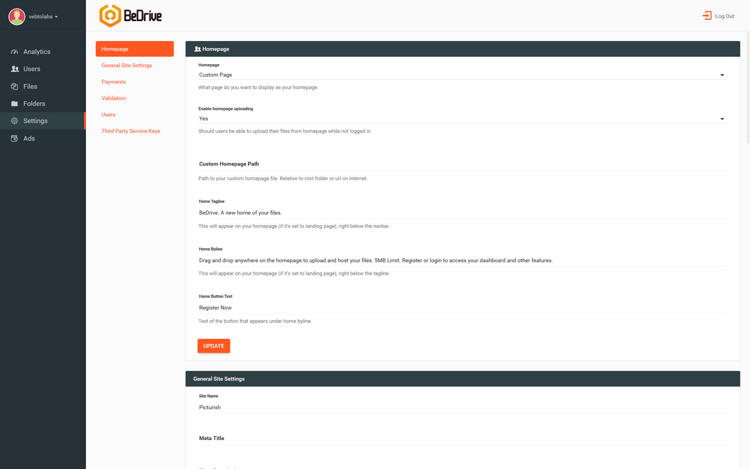Click the Meta Title input field
Screen dimensions: 750x469
click(x=463, y=438)
